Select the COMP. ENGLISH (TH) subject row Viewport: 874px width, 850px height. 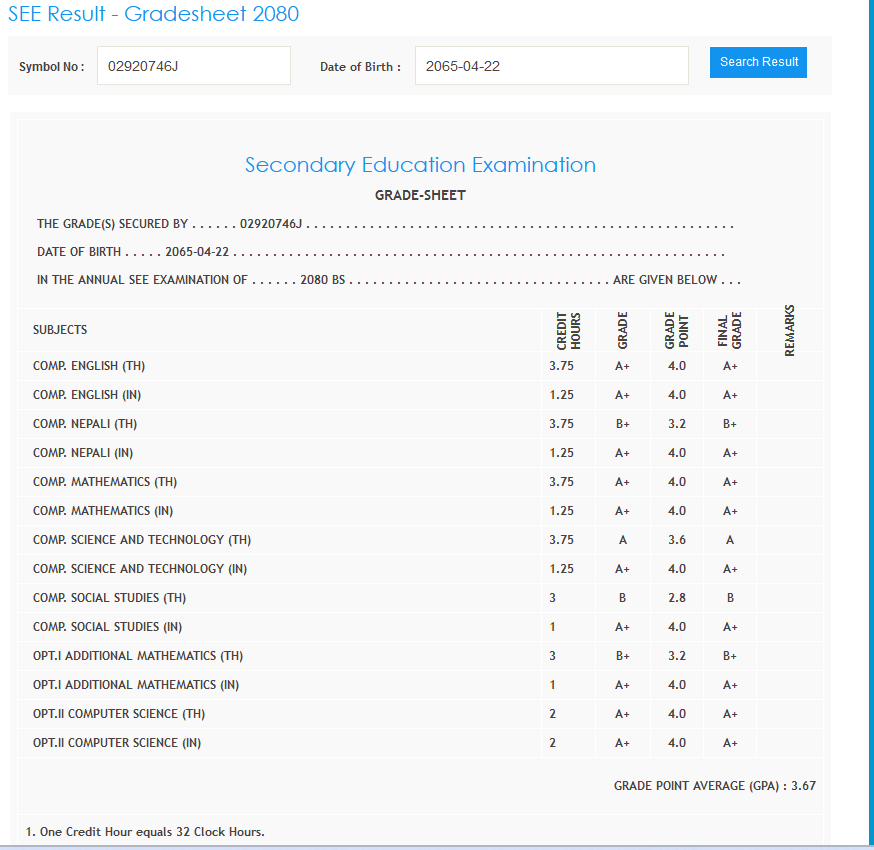point(89,366)
